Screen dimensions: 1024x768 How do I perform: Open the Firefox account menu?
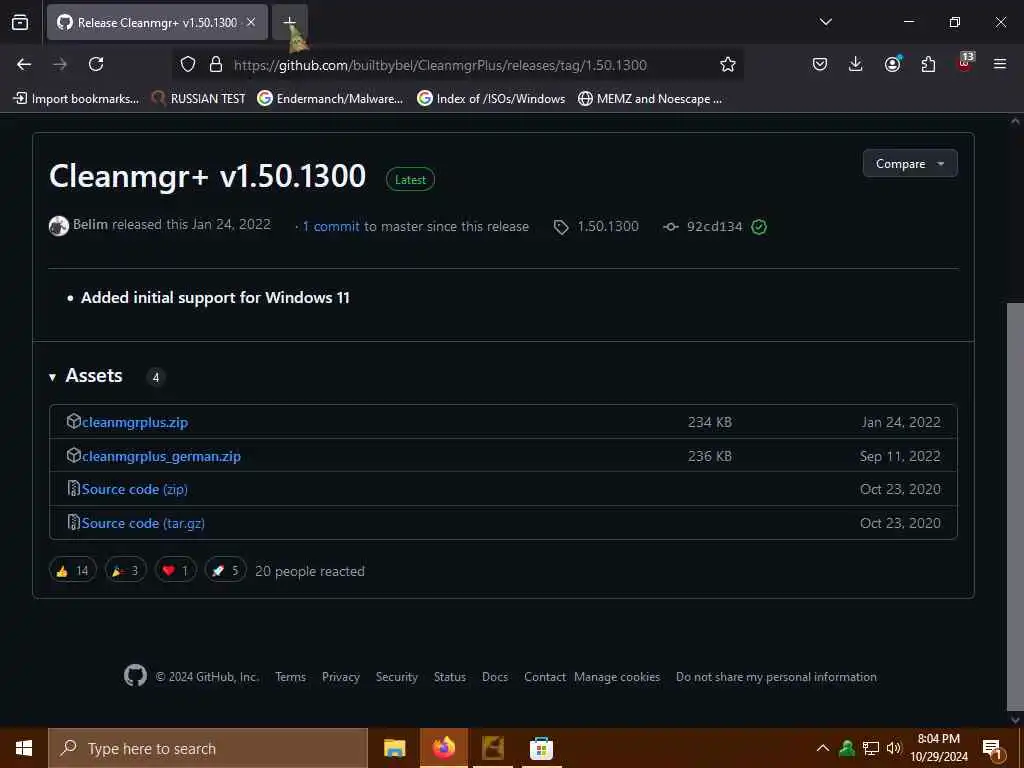pos(892,64)
